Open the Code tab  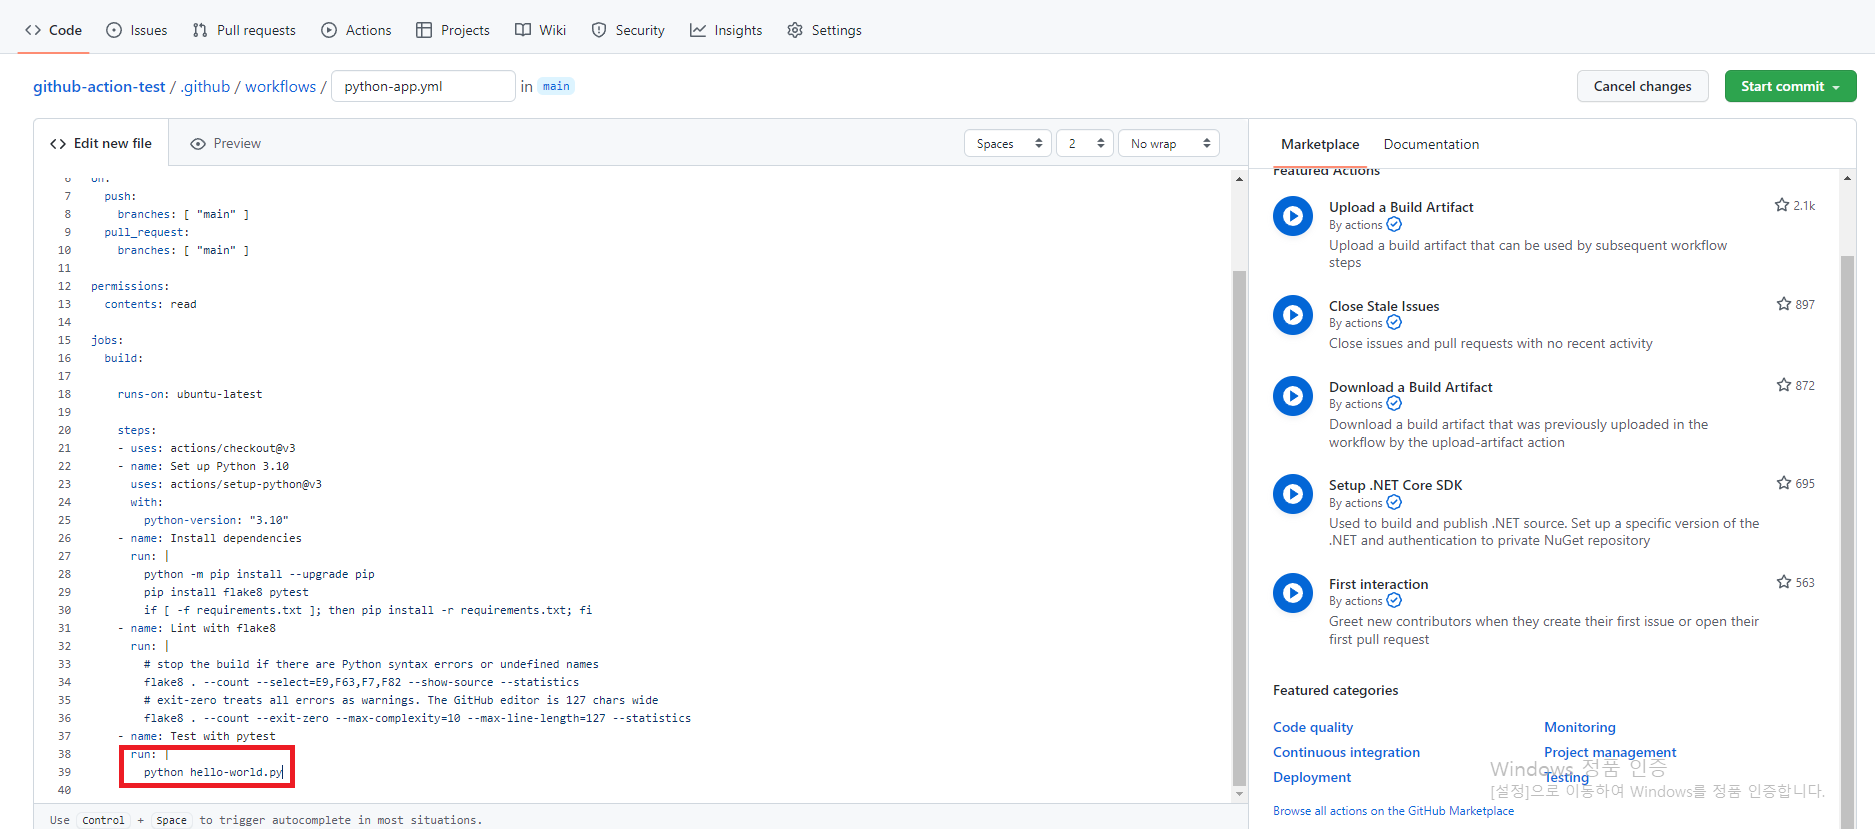click(54, 30)
